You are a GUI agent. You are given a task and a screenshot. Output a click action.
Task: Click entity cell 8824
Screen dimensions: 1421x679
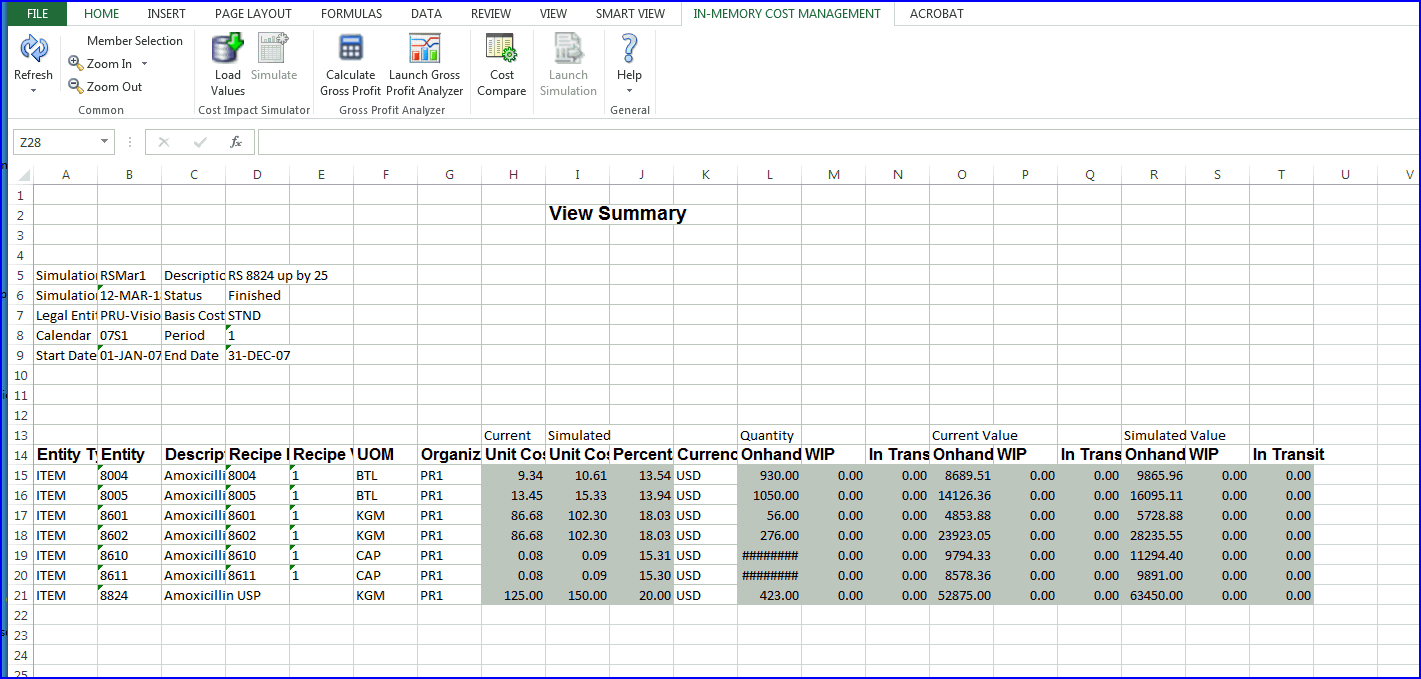[129, 595]
